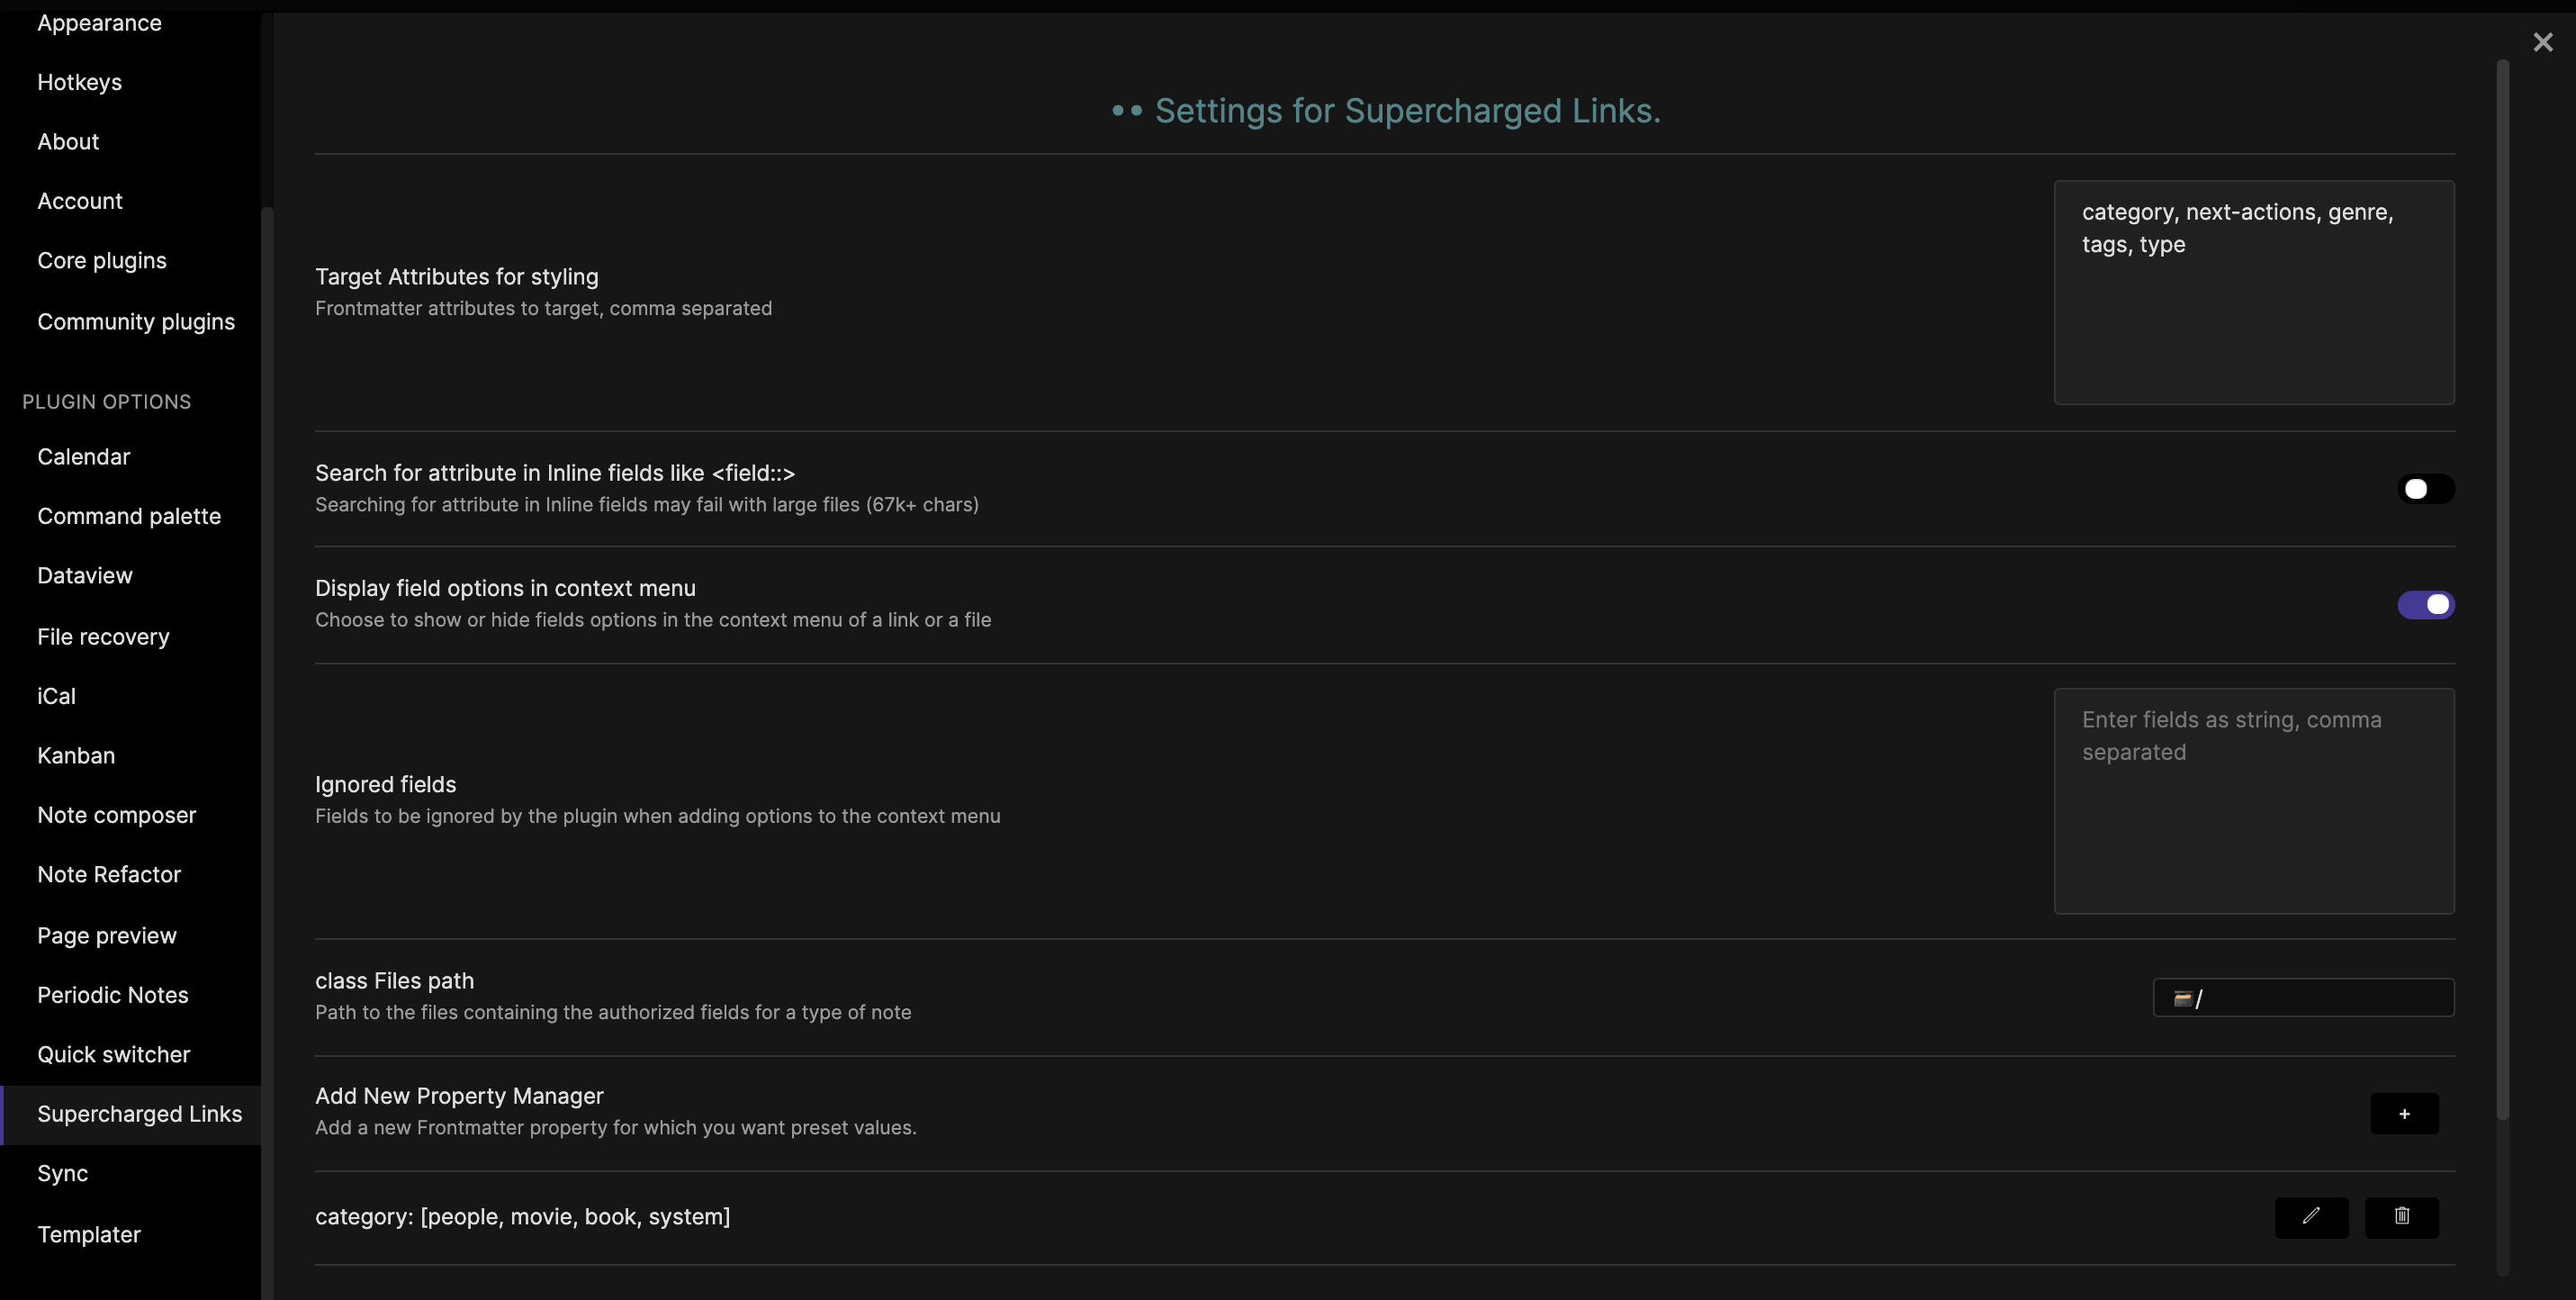Image resolution: width=2576 pixels, height=1300 pixels.
Task: Go to Community plugins section
Action: click(x=136, y=321)
